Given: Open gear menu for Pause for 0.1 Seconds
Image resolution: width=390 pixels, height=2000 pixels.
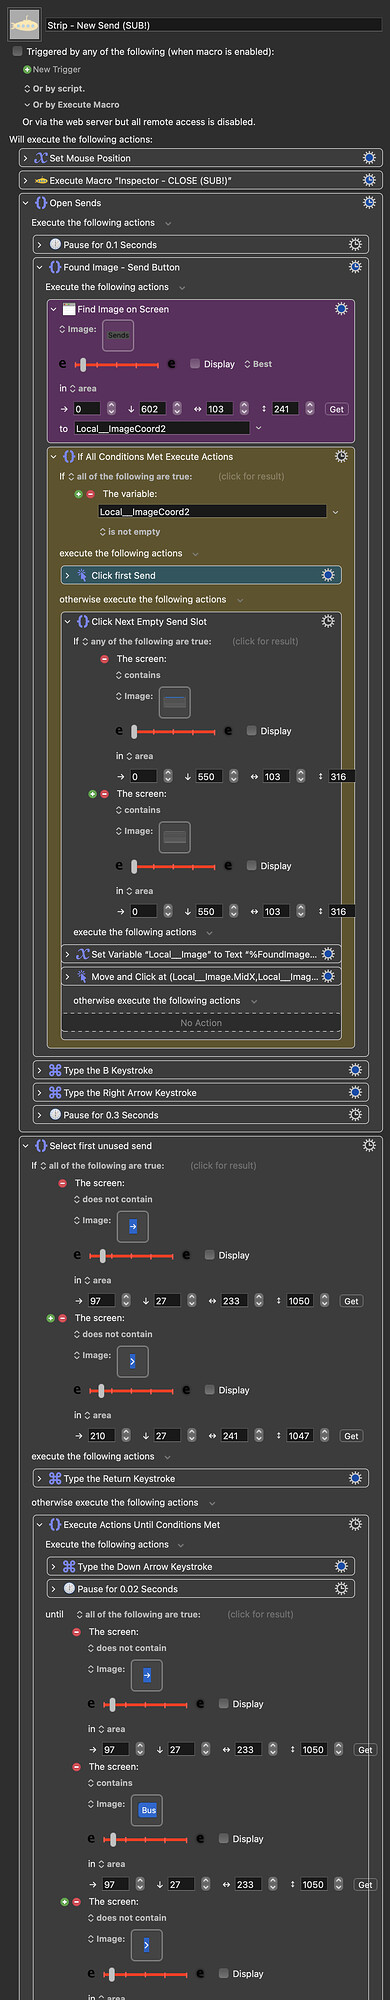Looking at the screenshot, I should pyautogui.click(x=355, y=244).
